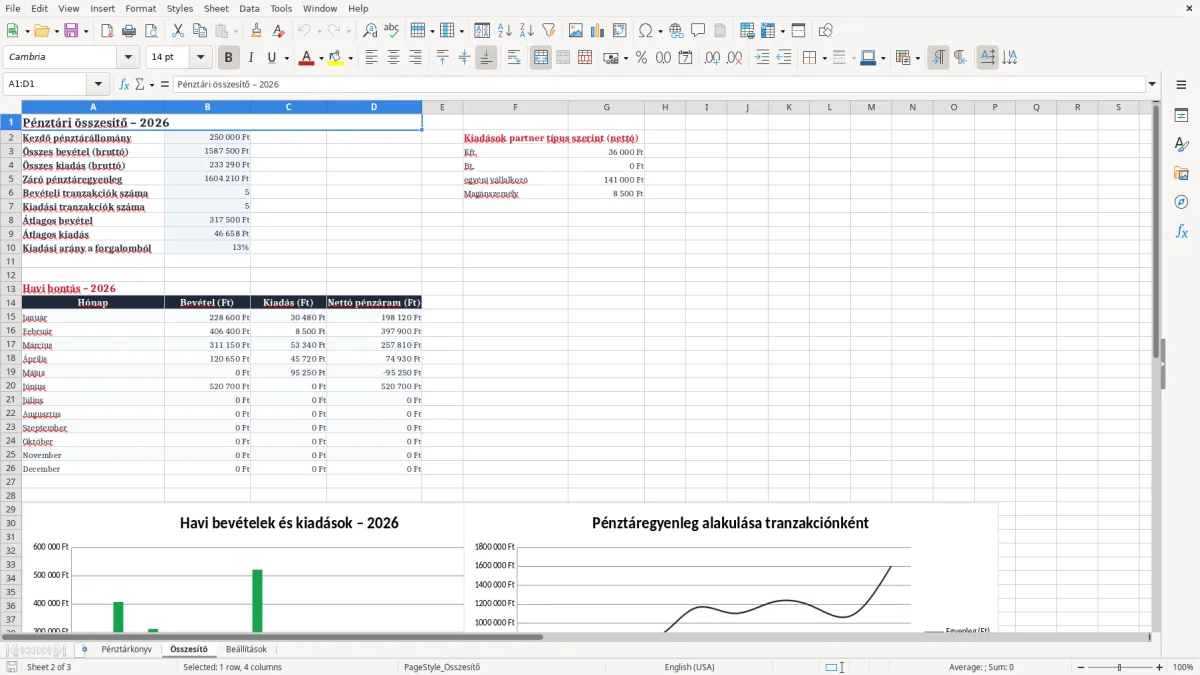Open Conditional Formatting dropdown arrow
The width and height of the screenshot is (1200, 675).
pyautogui.click(x=917, y=58)
